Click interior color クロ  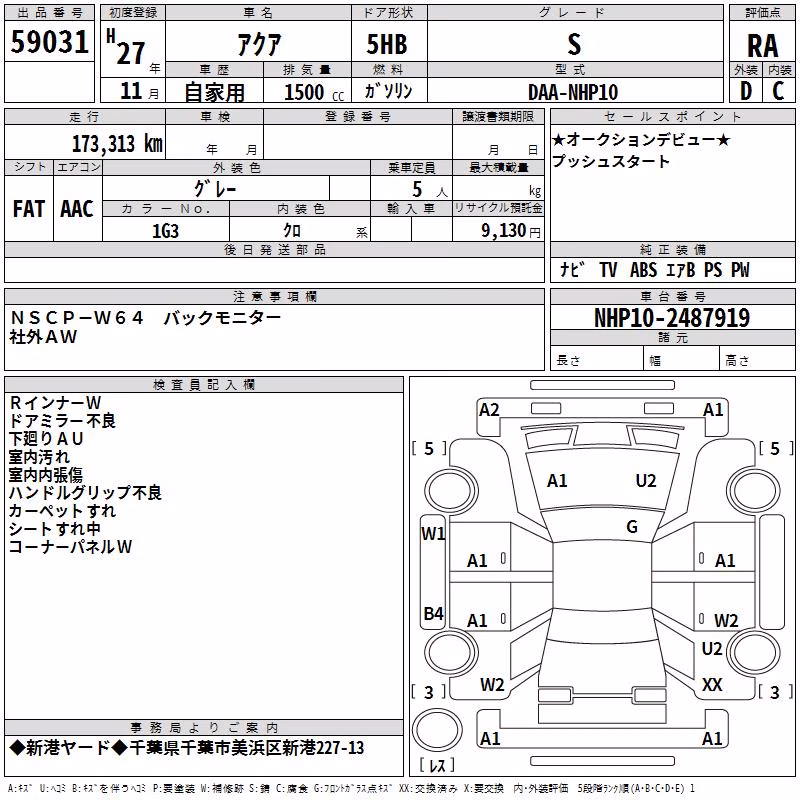(292, 231)
